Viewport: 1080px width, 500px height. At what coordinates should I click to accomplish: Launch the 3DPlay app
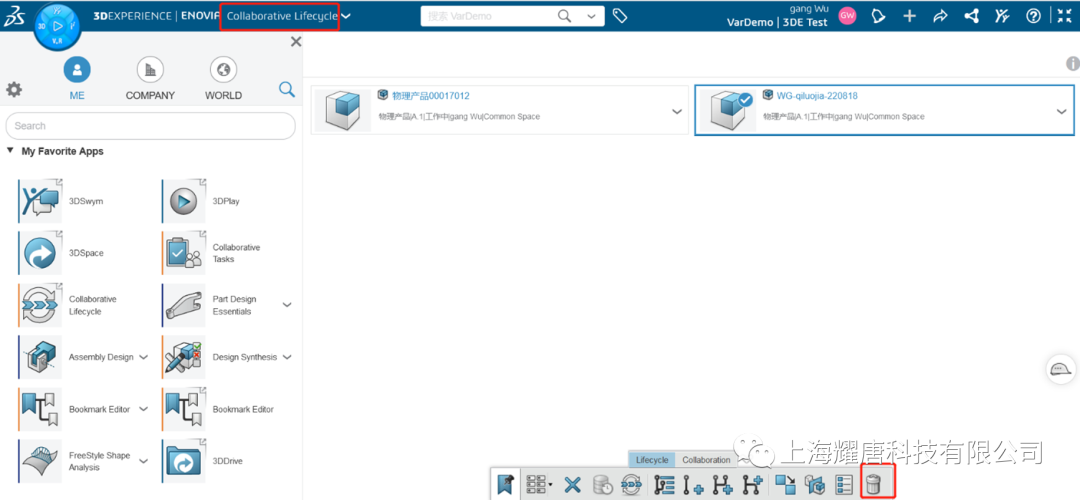coord(183,201)
